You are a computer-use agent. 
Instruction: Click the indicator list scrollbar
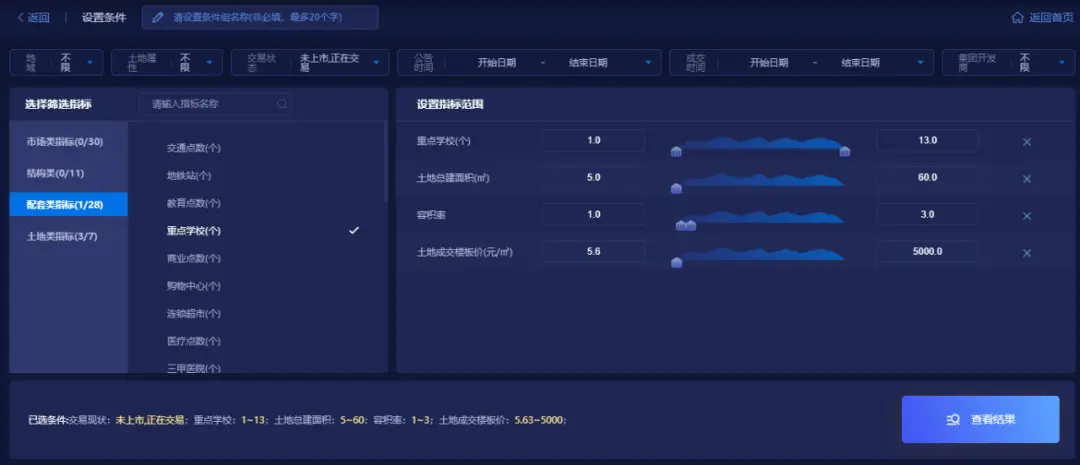point(385,163)
